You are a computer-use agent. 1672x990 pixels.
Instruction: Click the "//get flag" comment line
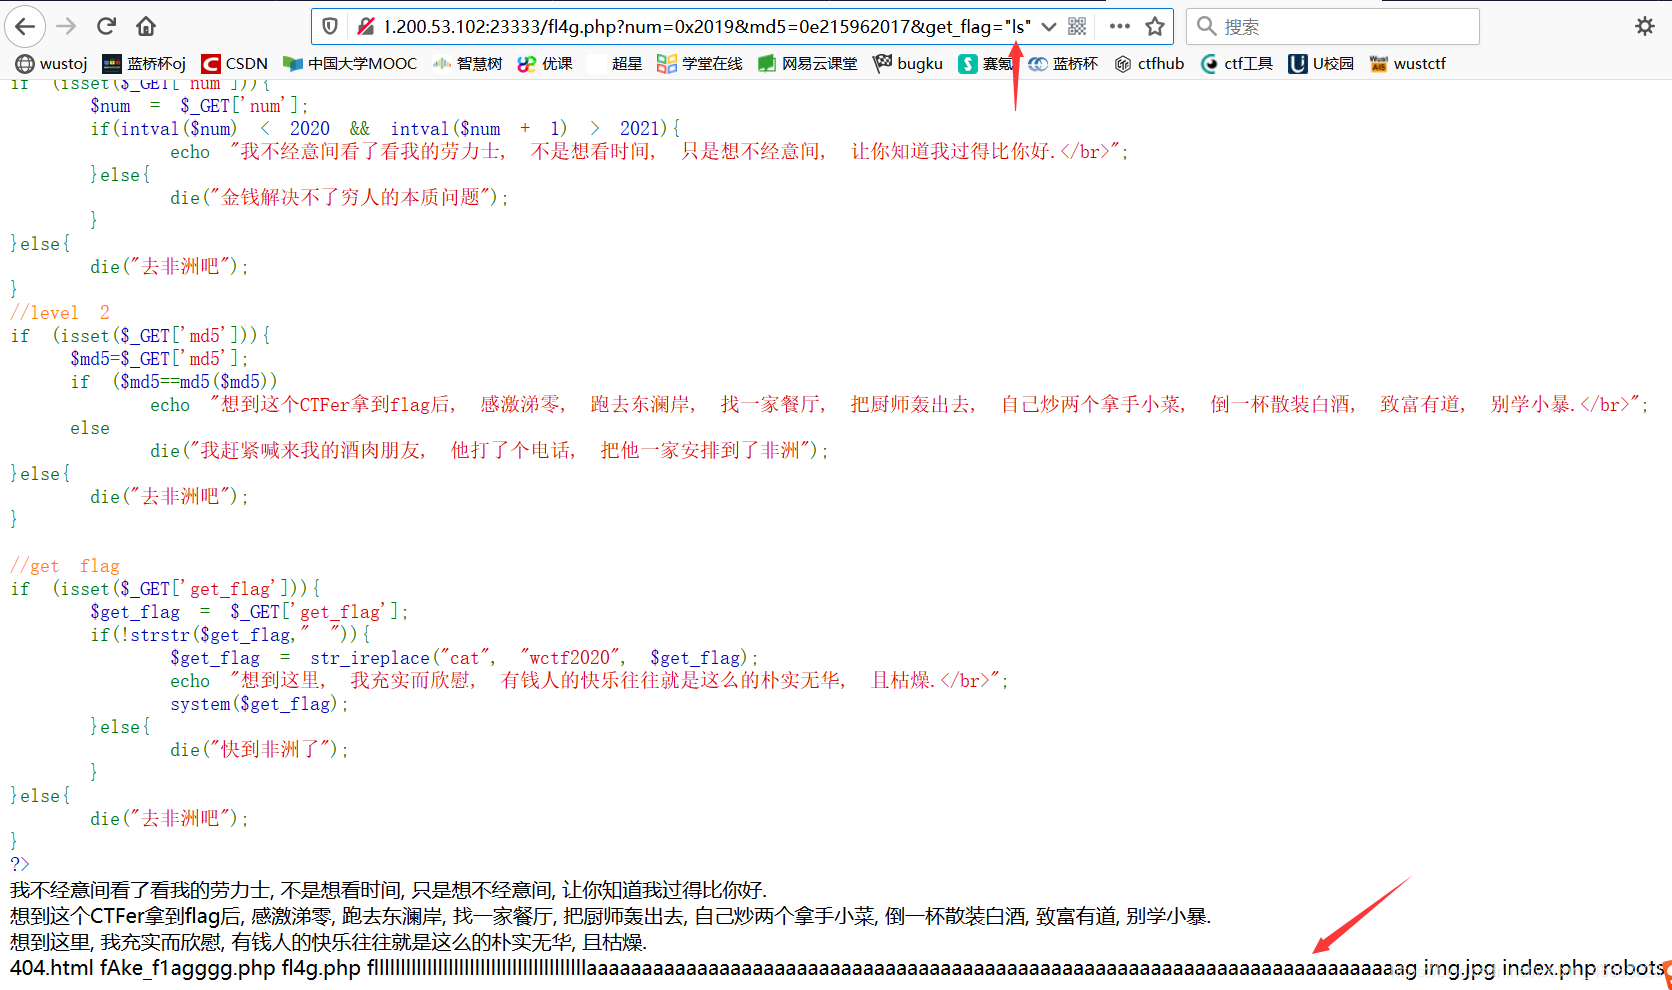(65, 566)
